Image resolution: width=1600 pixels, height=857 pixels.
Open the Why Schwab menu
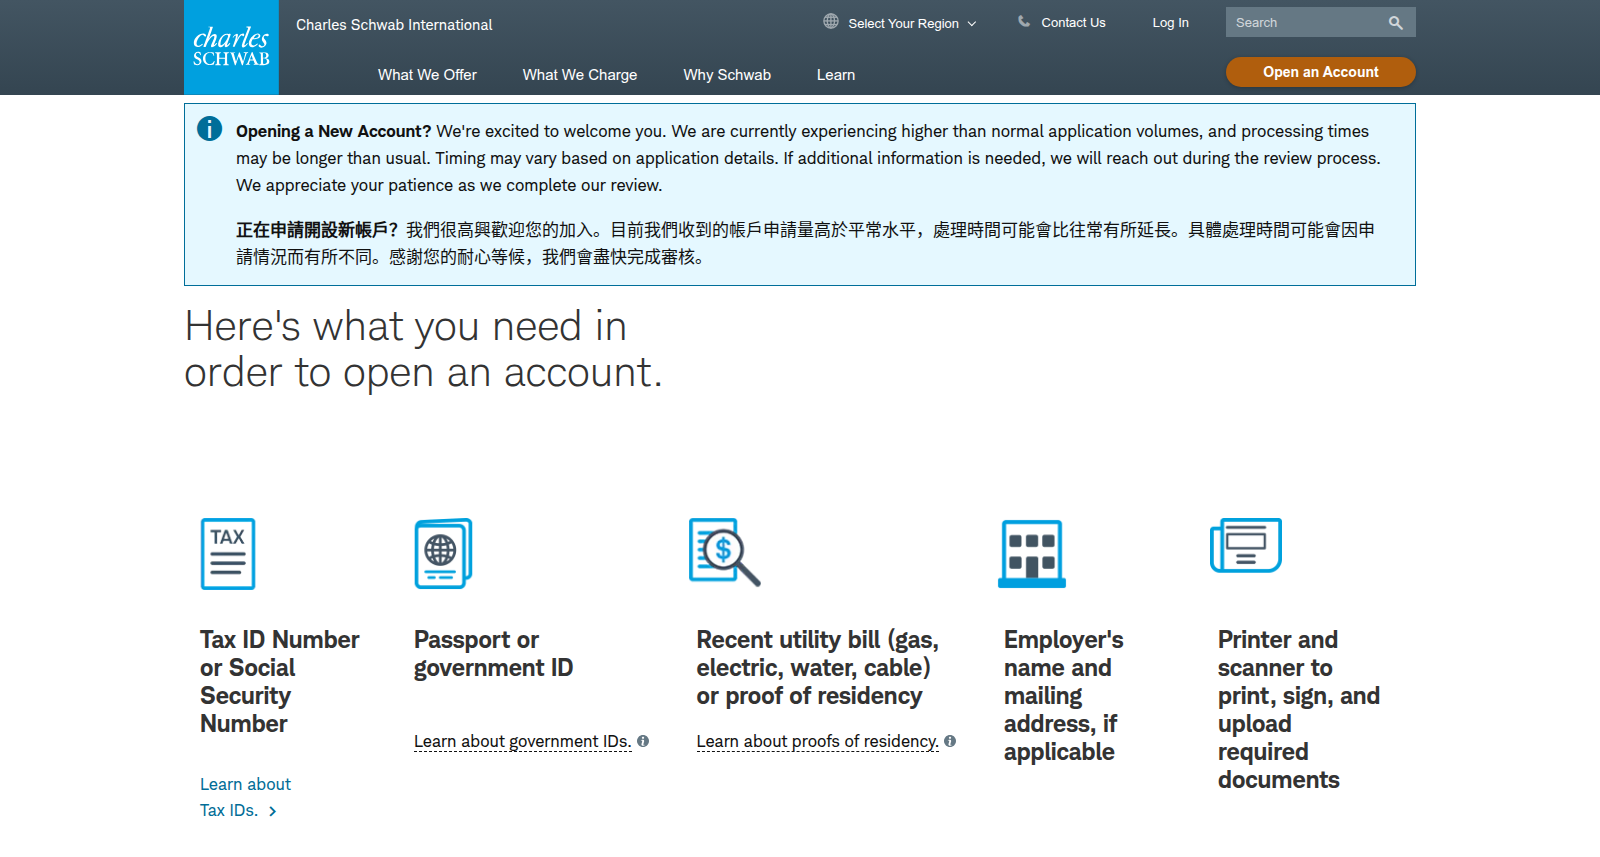coord(727,75)
